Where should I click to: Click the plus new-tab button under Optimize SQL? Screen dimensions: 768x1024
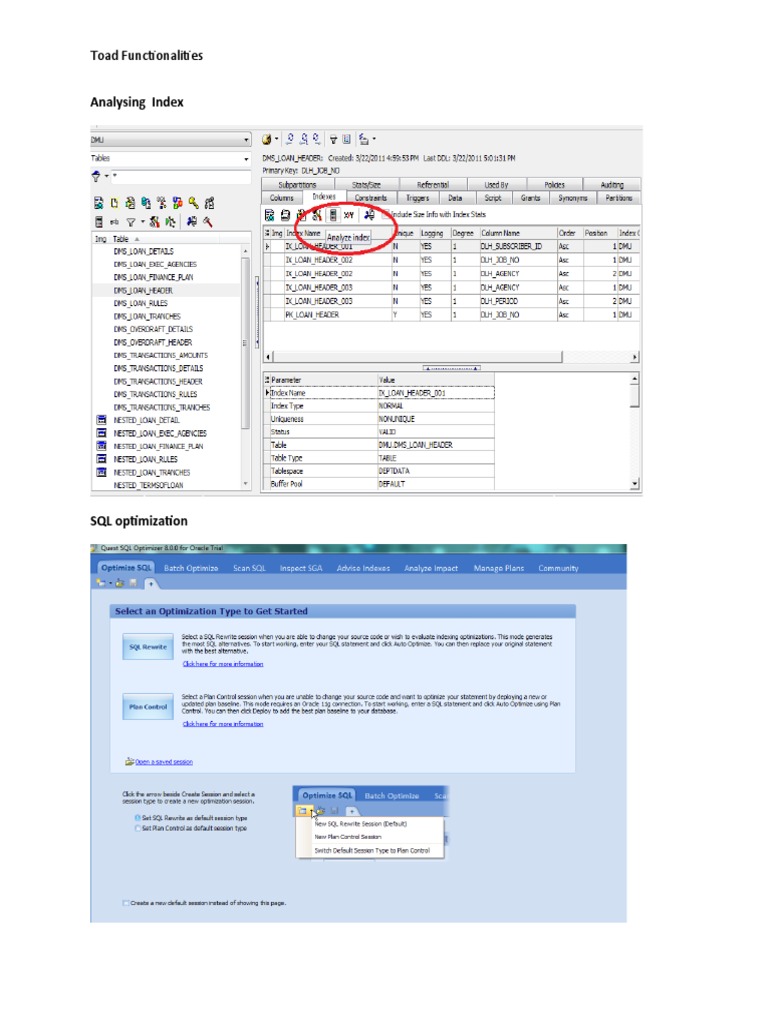pyautogui.click(x=150, y=583)
